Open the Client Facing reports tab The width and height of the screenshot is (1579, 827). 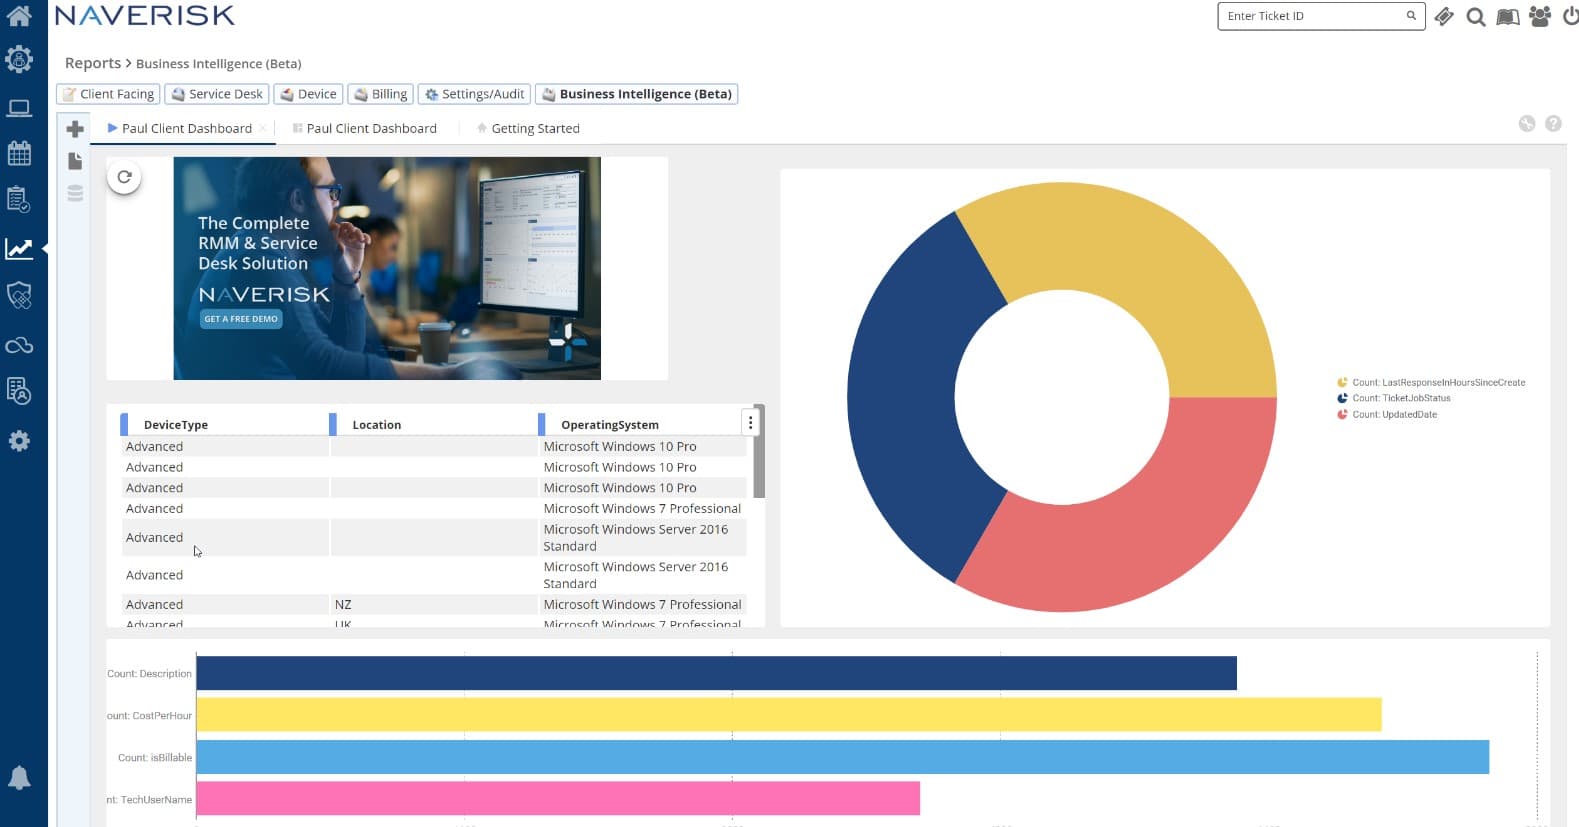[108, 94]
